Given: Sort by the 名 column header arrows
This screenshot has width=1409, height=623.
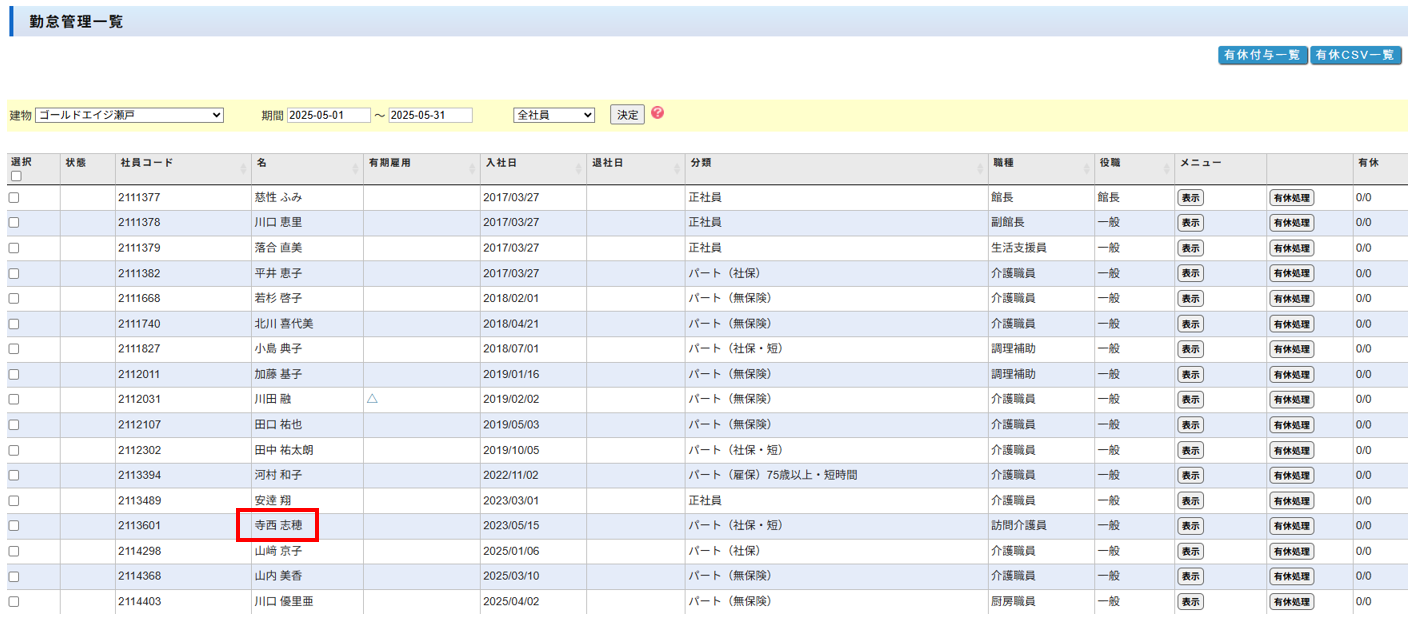Looking at the screenshot, I should [x=356, y=169].
